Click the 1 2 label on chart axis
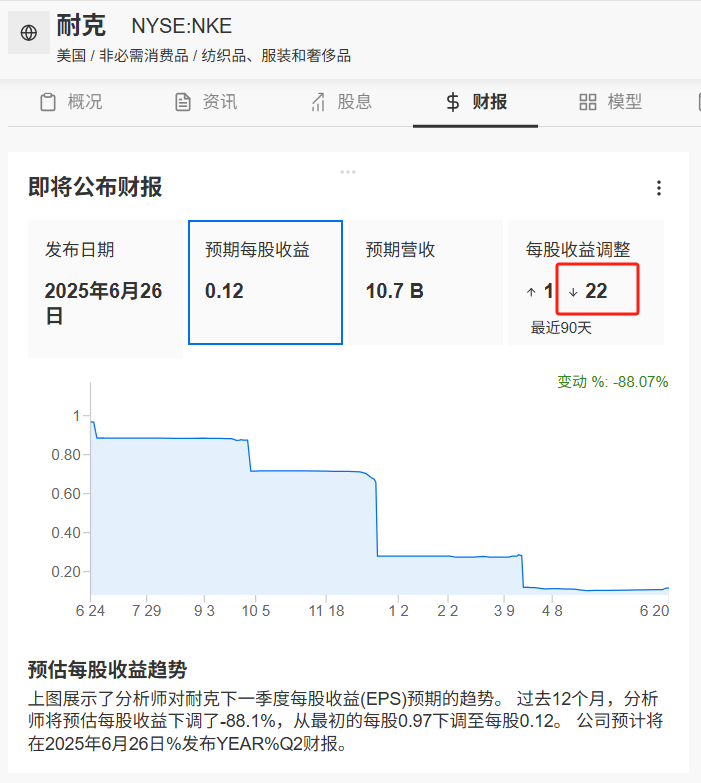This screenshot has height=783, width=701. 398,611
